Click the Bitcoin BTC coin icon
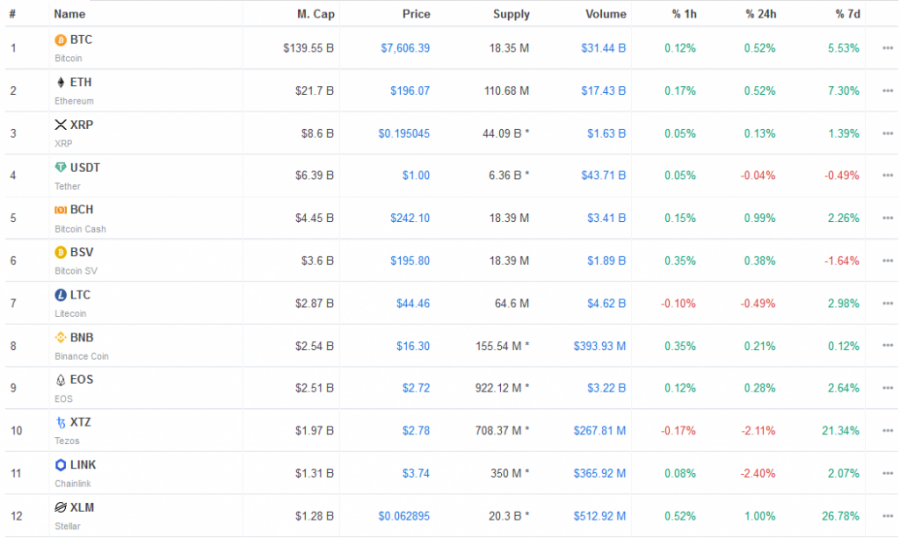The height and width of the screenshot is (538, 900). (60, 40)
